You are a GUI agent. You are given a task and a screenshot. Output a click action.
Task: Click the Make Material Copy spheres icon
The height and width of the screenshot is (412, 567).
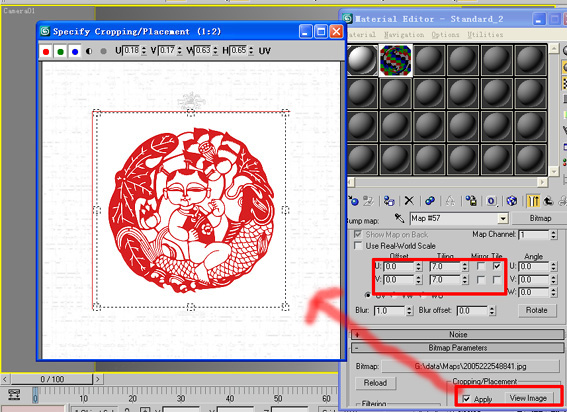tap(430, 200)
